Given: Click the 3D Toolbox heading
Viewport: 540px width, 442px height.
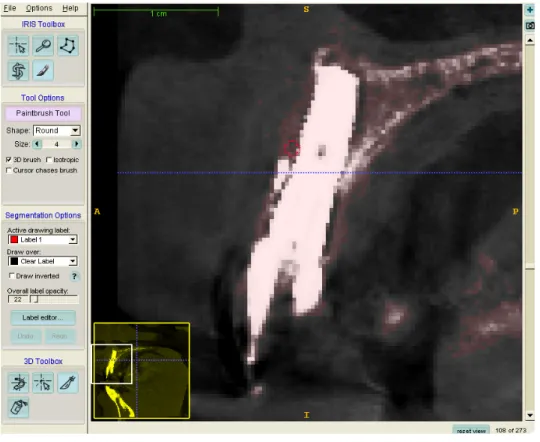Looking at the screenshot, I should point(43,361).
